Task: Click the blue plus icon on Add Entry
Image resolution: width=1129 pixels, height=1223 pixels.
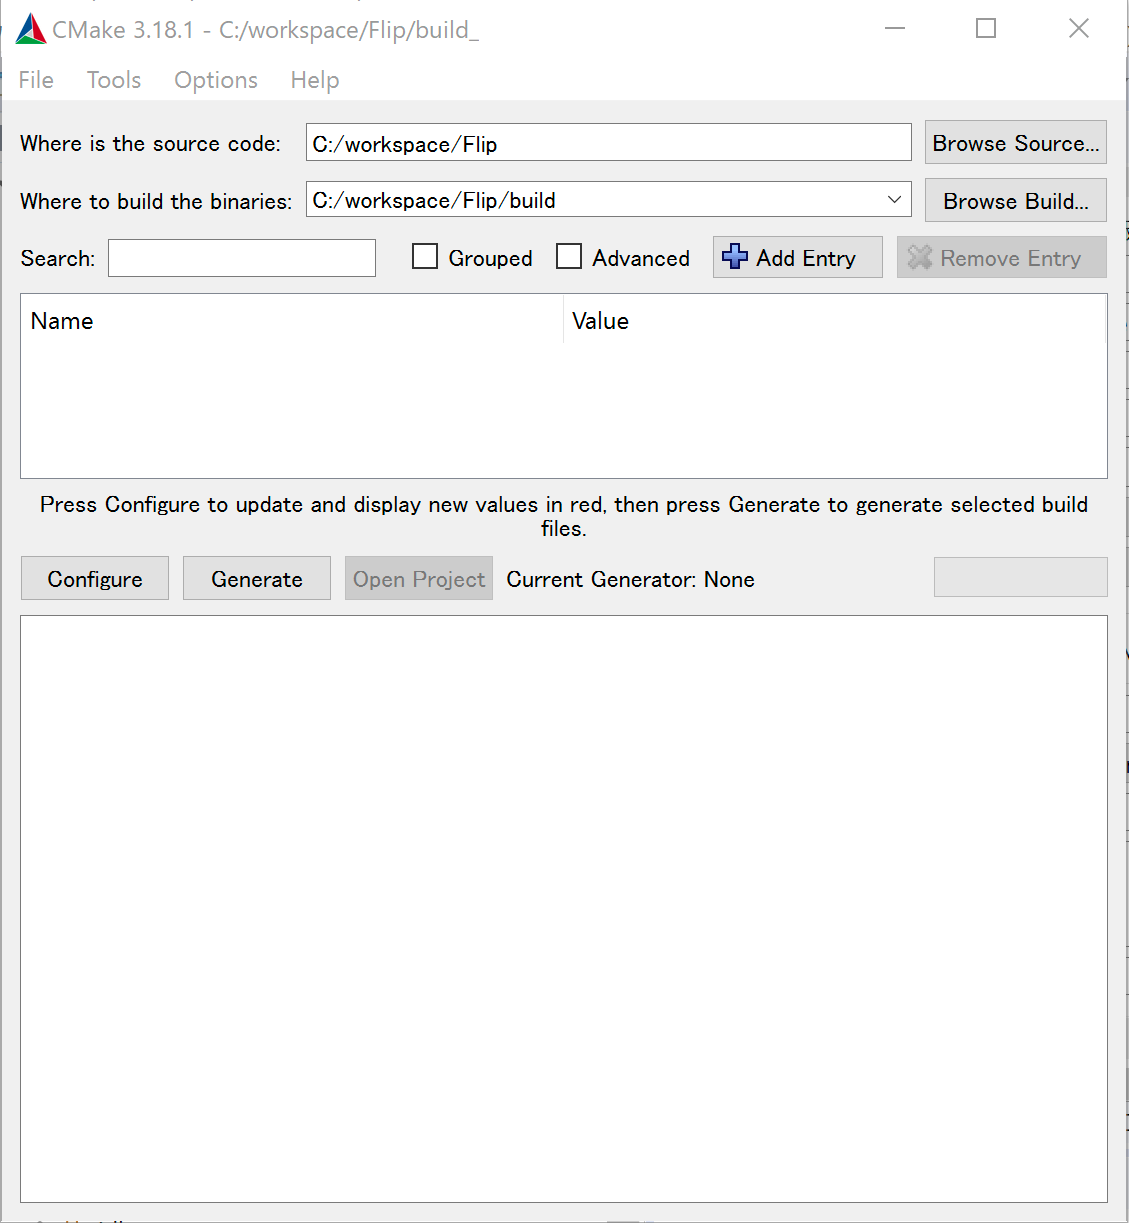Action: coord(735,257)
